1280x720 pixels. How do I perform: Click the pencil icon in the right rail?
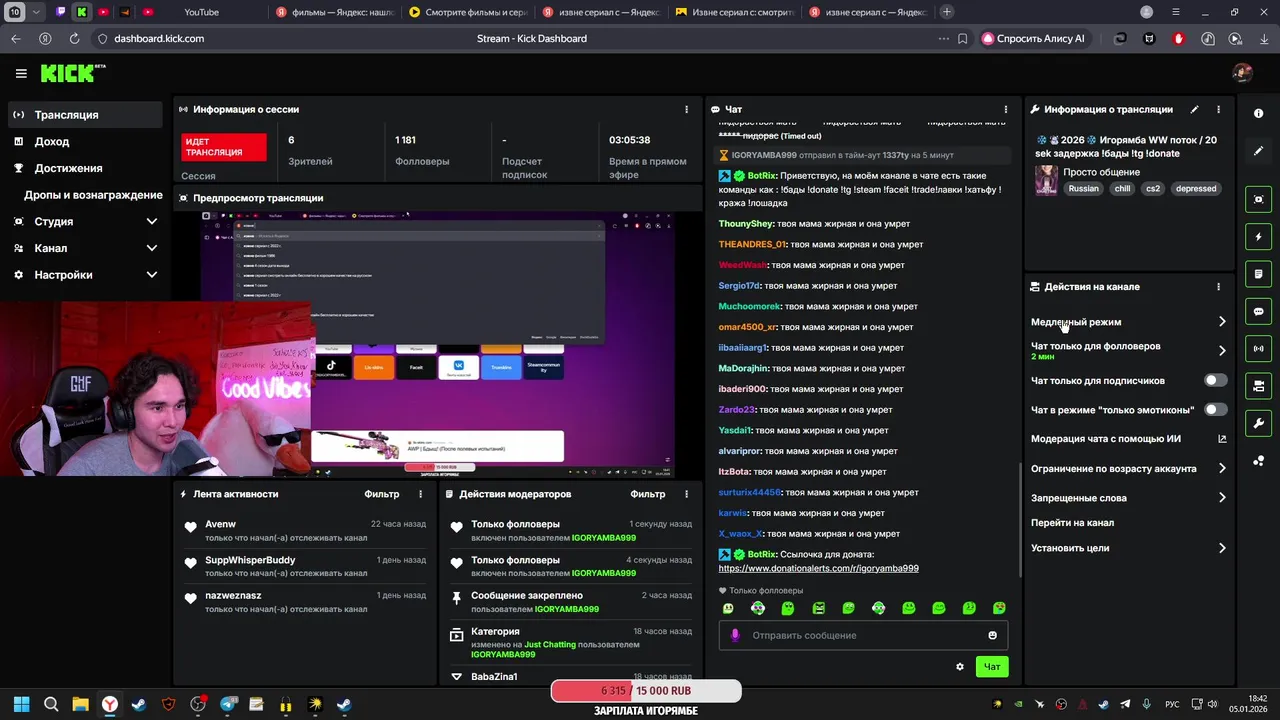pyautogui.click(x=1258, y=151)
